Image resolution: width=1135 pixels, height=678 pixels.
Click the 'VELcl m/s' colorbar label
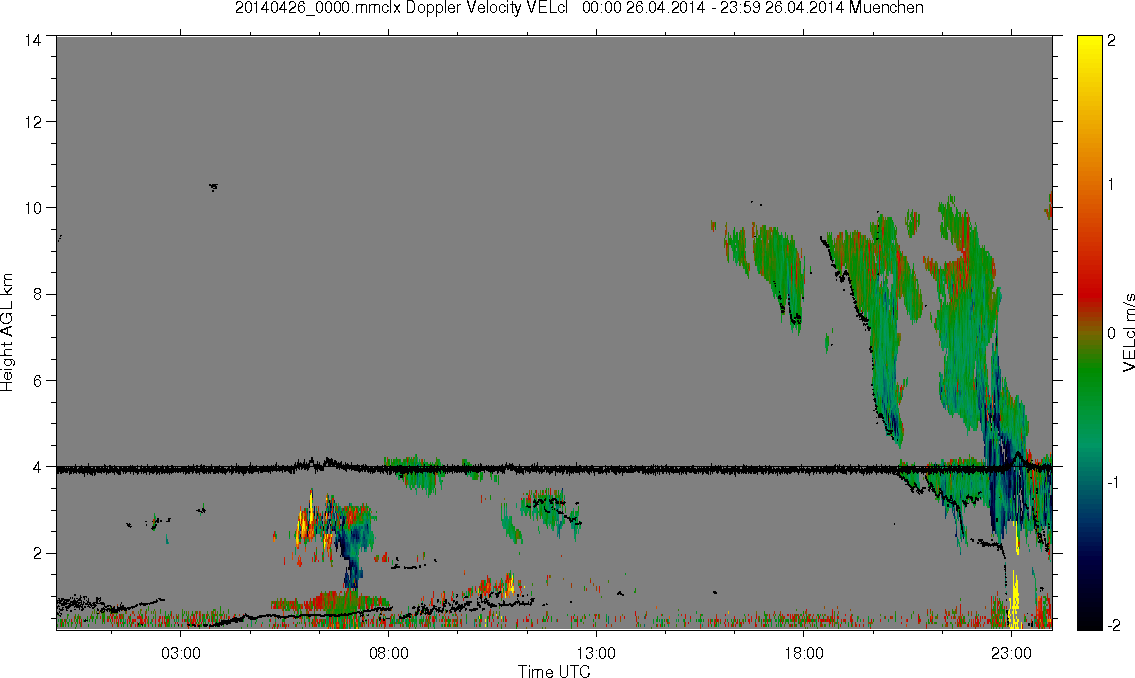(x=1128, y=332)
